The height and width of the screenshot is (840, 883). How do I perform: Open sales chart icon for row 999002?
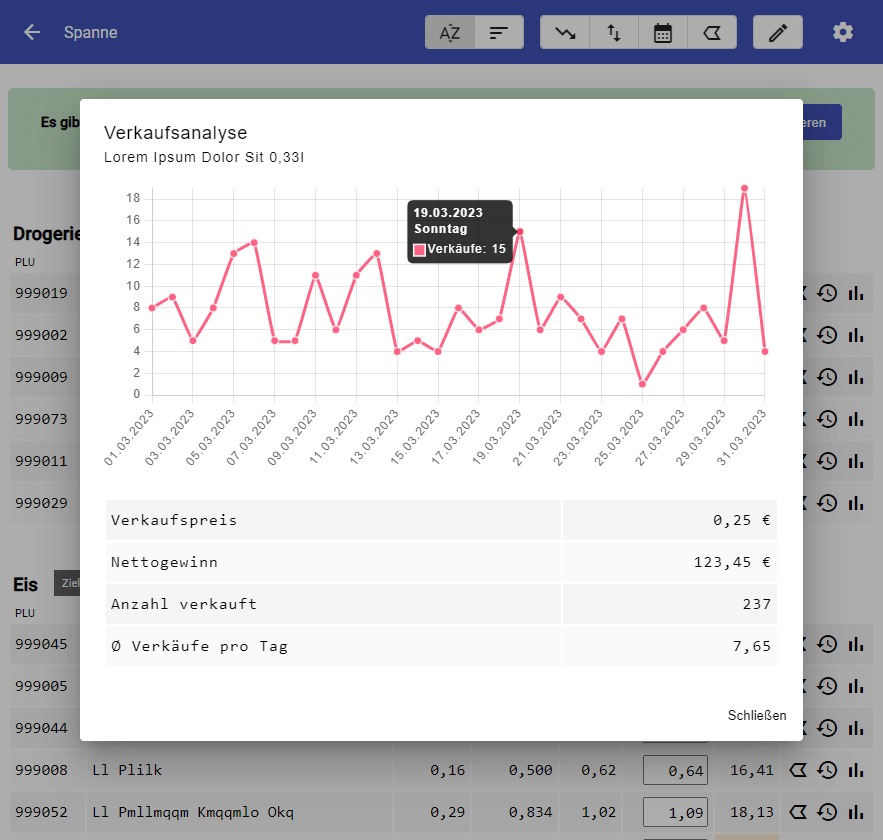coord(856,335)
